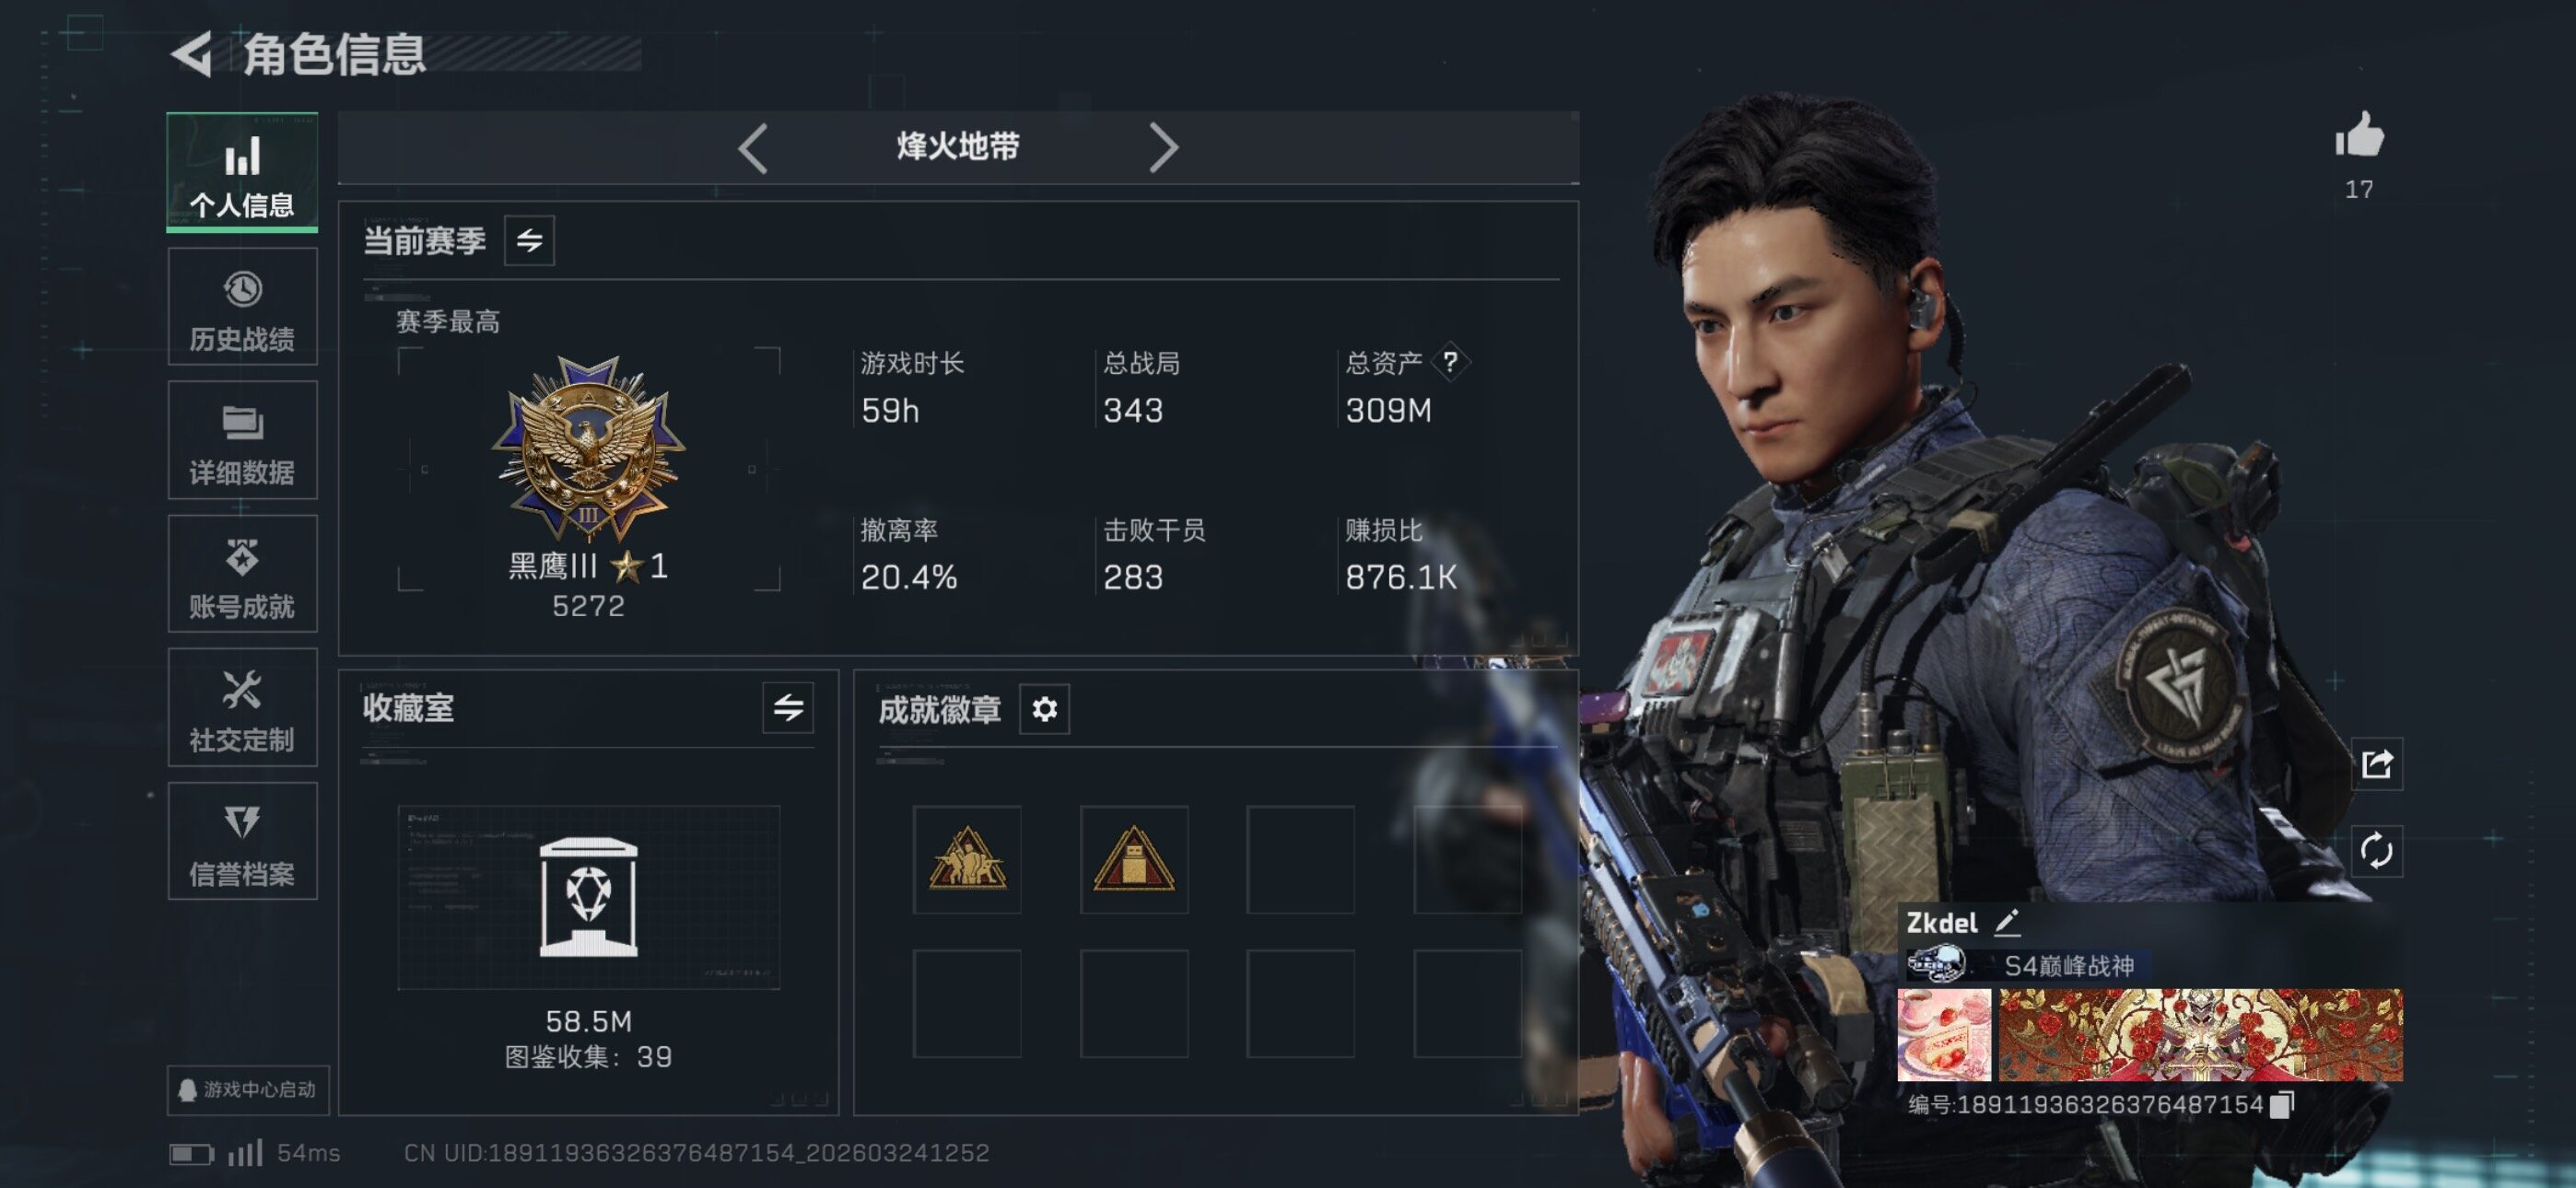Open the collection room display case thumbnail

click(x=588, y=897)
